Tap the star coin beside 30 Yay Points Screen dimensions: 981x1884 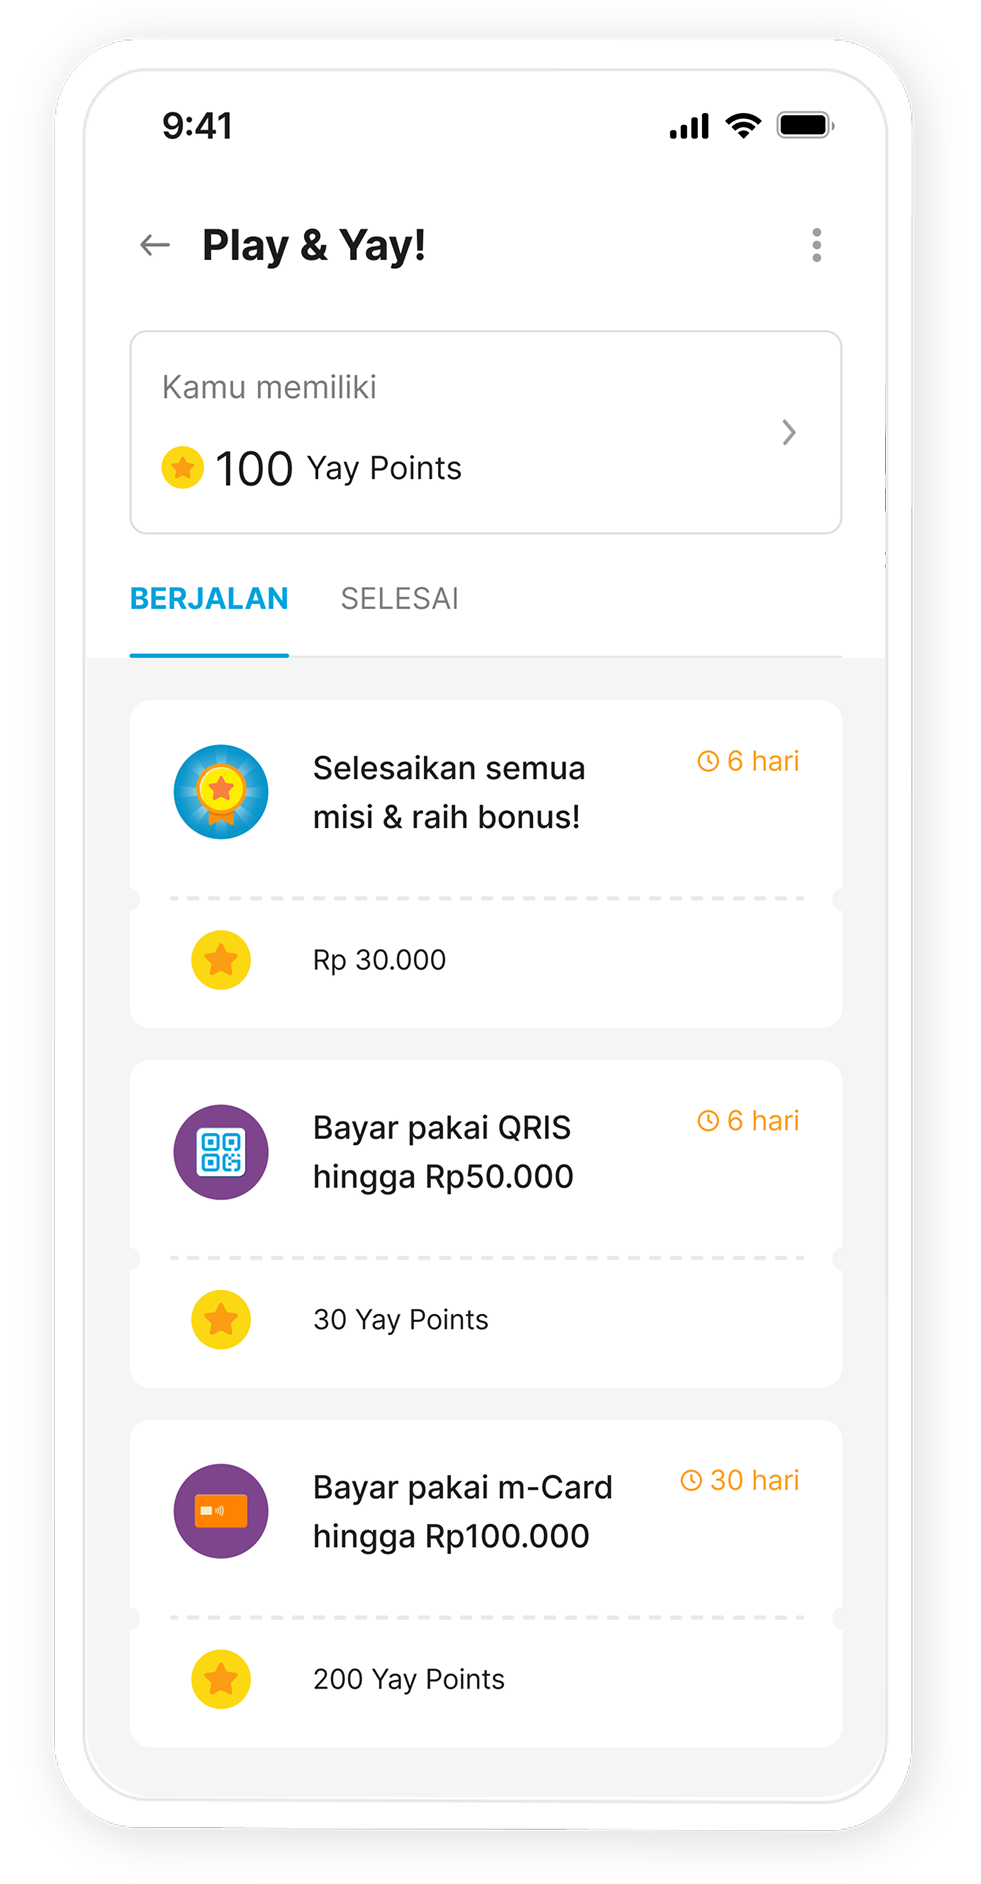(x=221, y=1320)
